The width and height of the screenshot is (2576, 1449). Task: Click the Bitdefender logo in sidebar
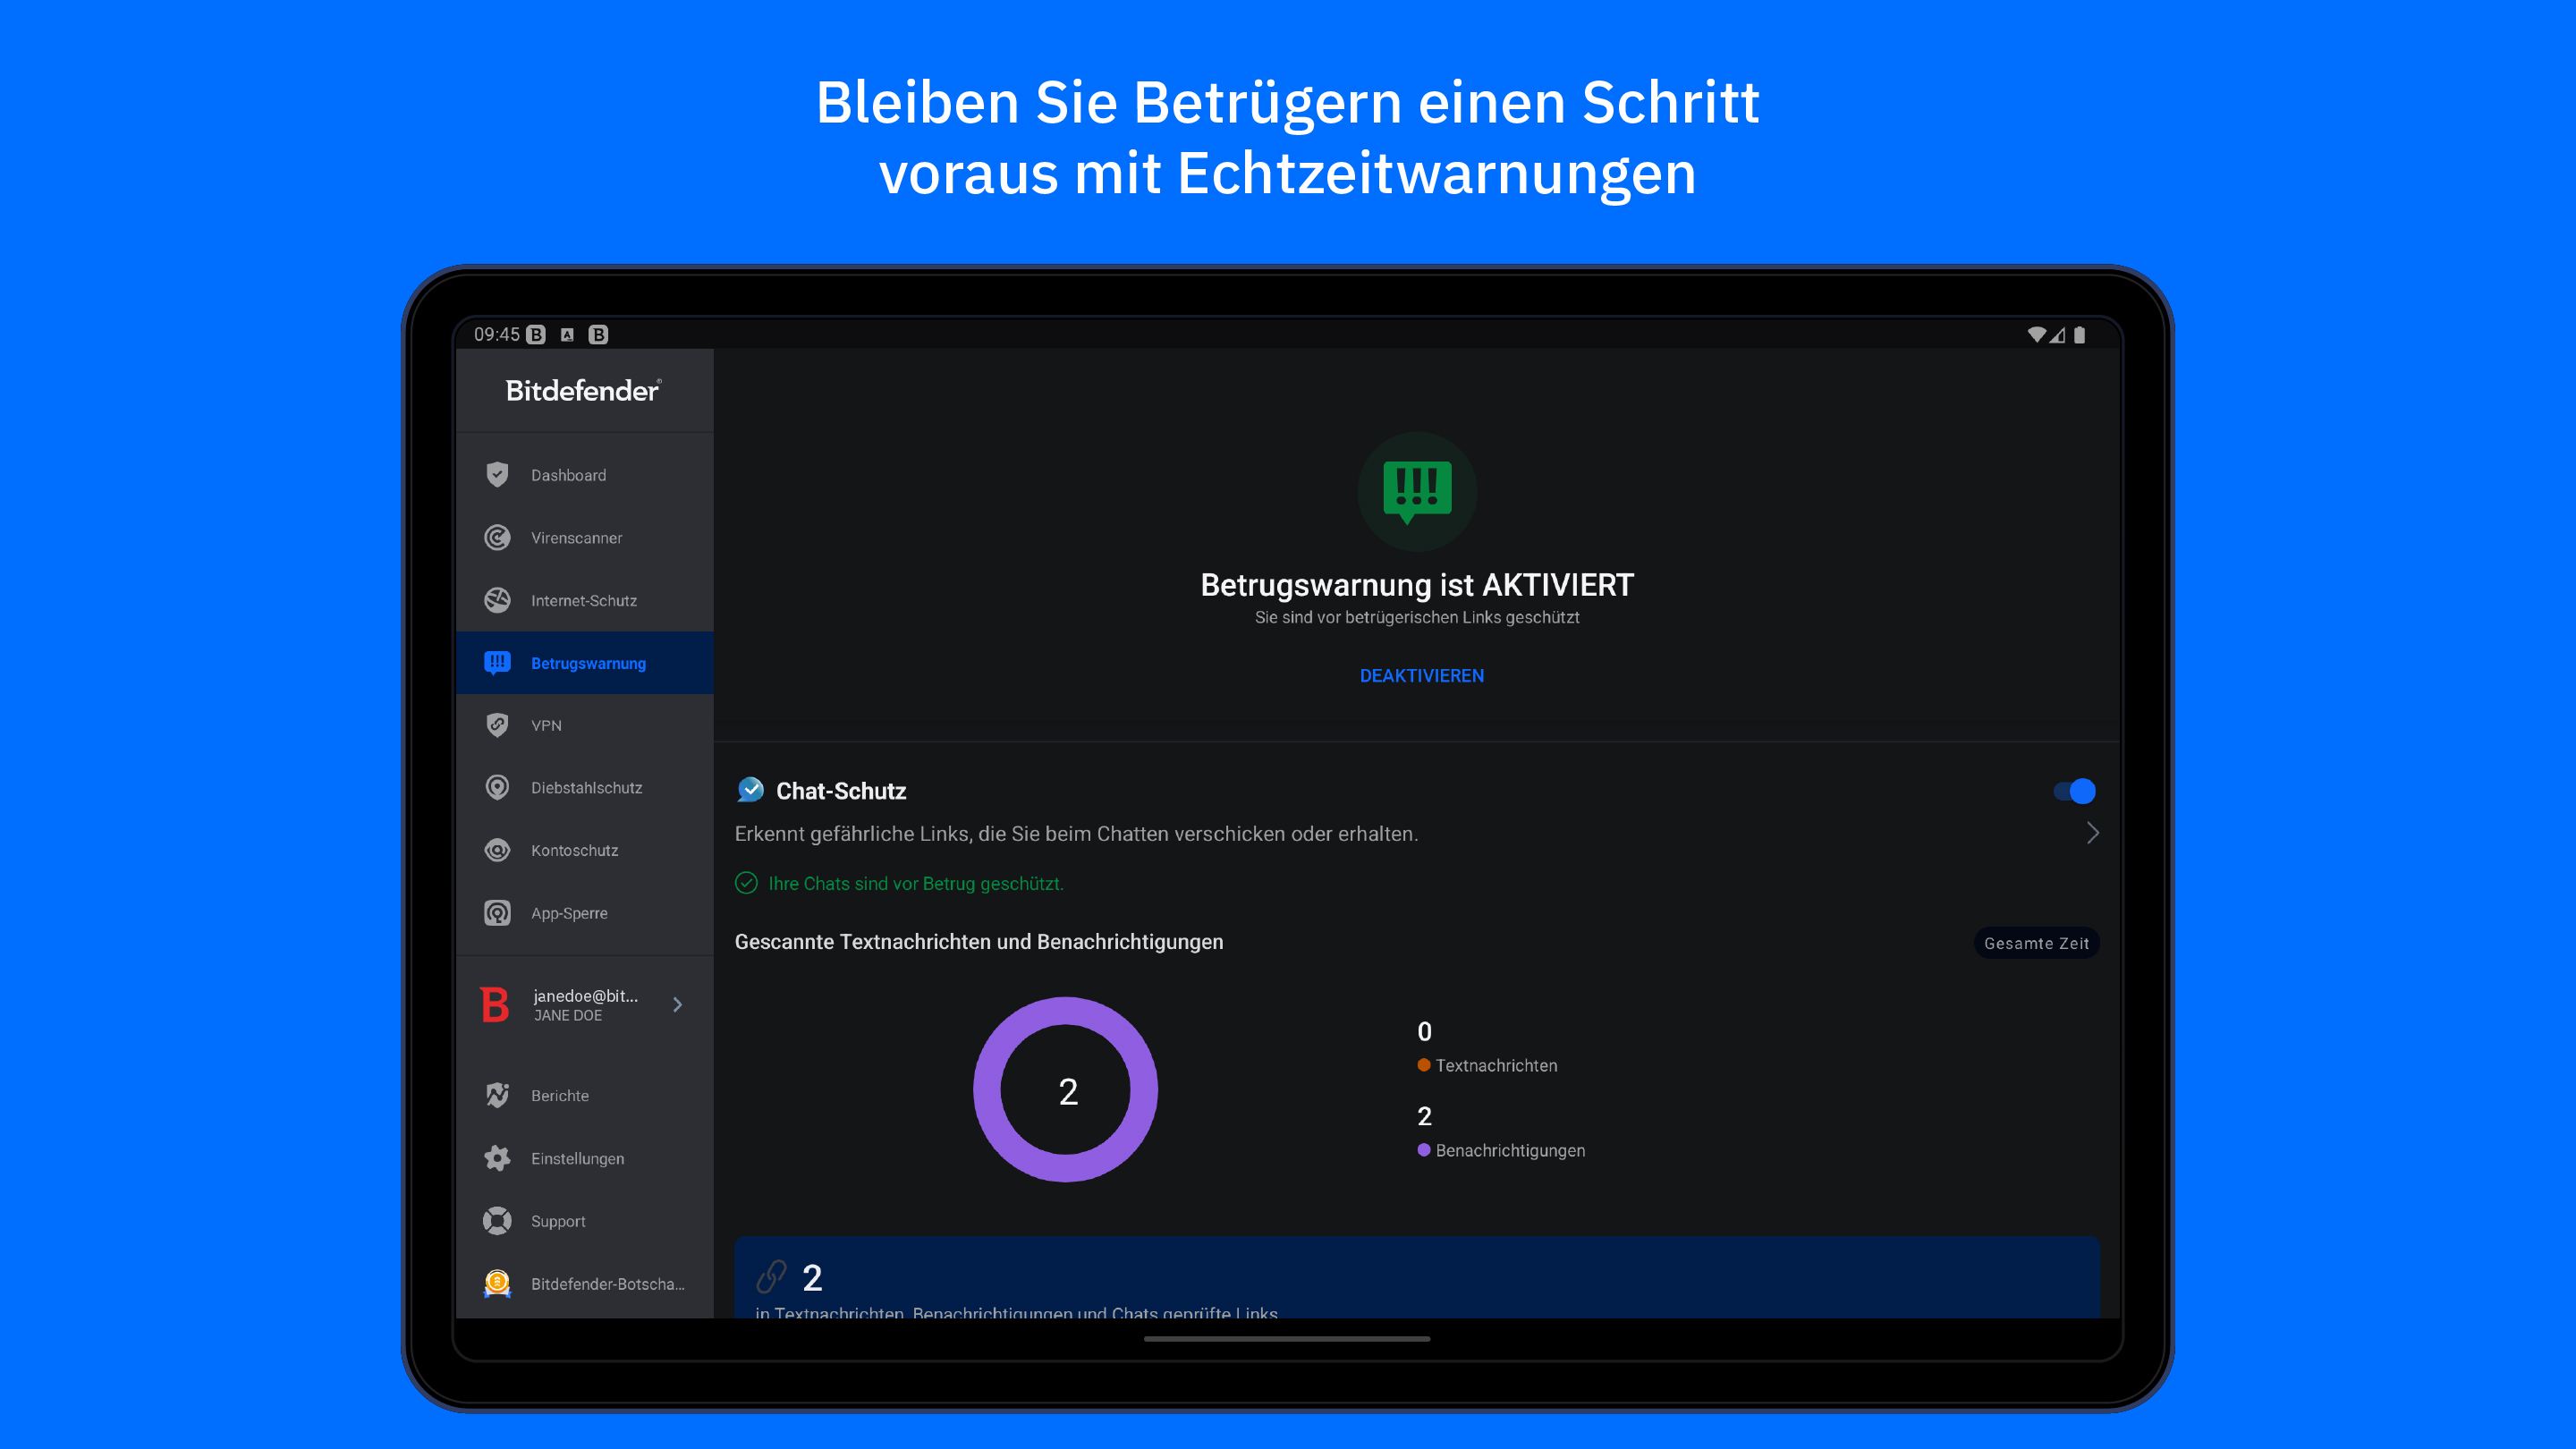583,390
